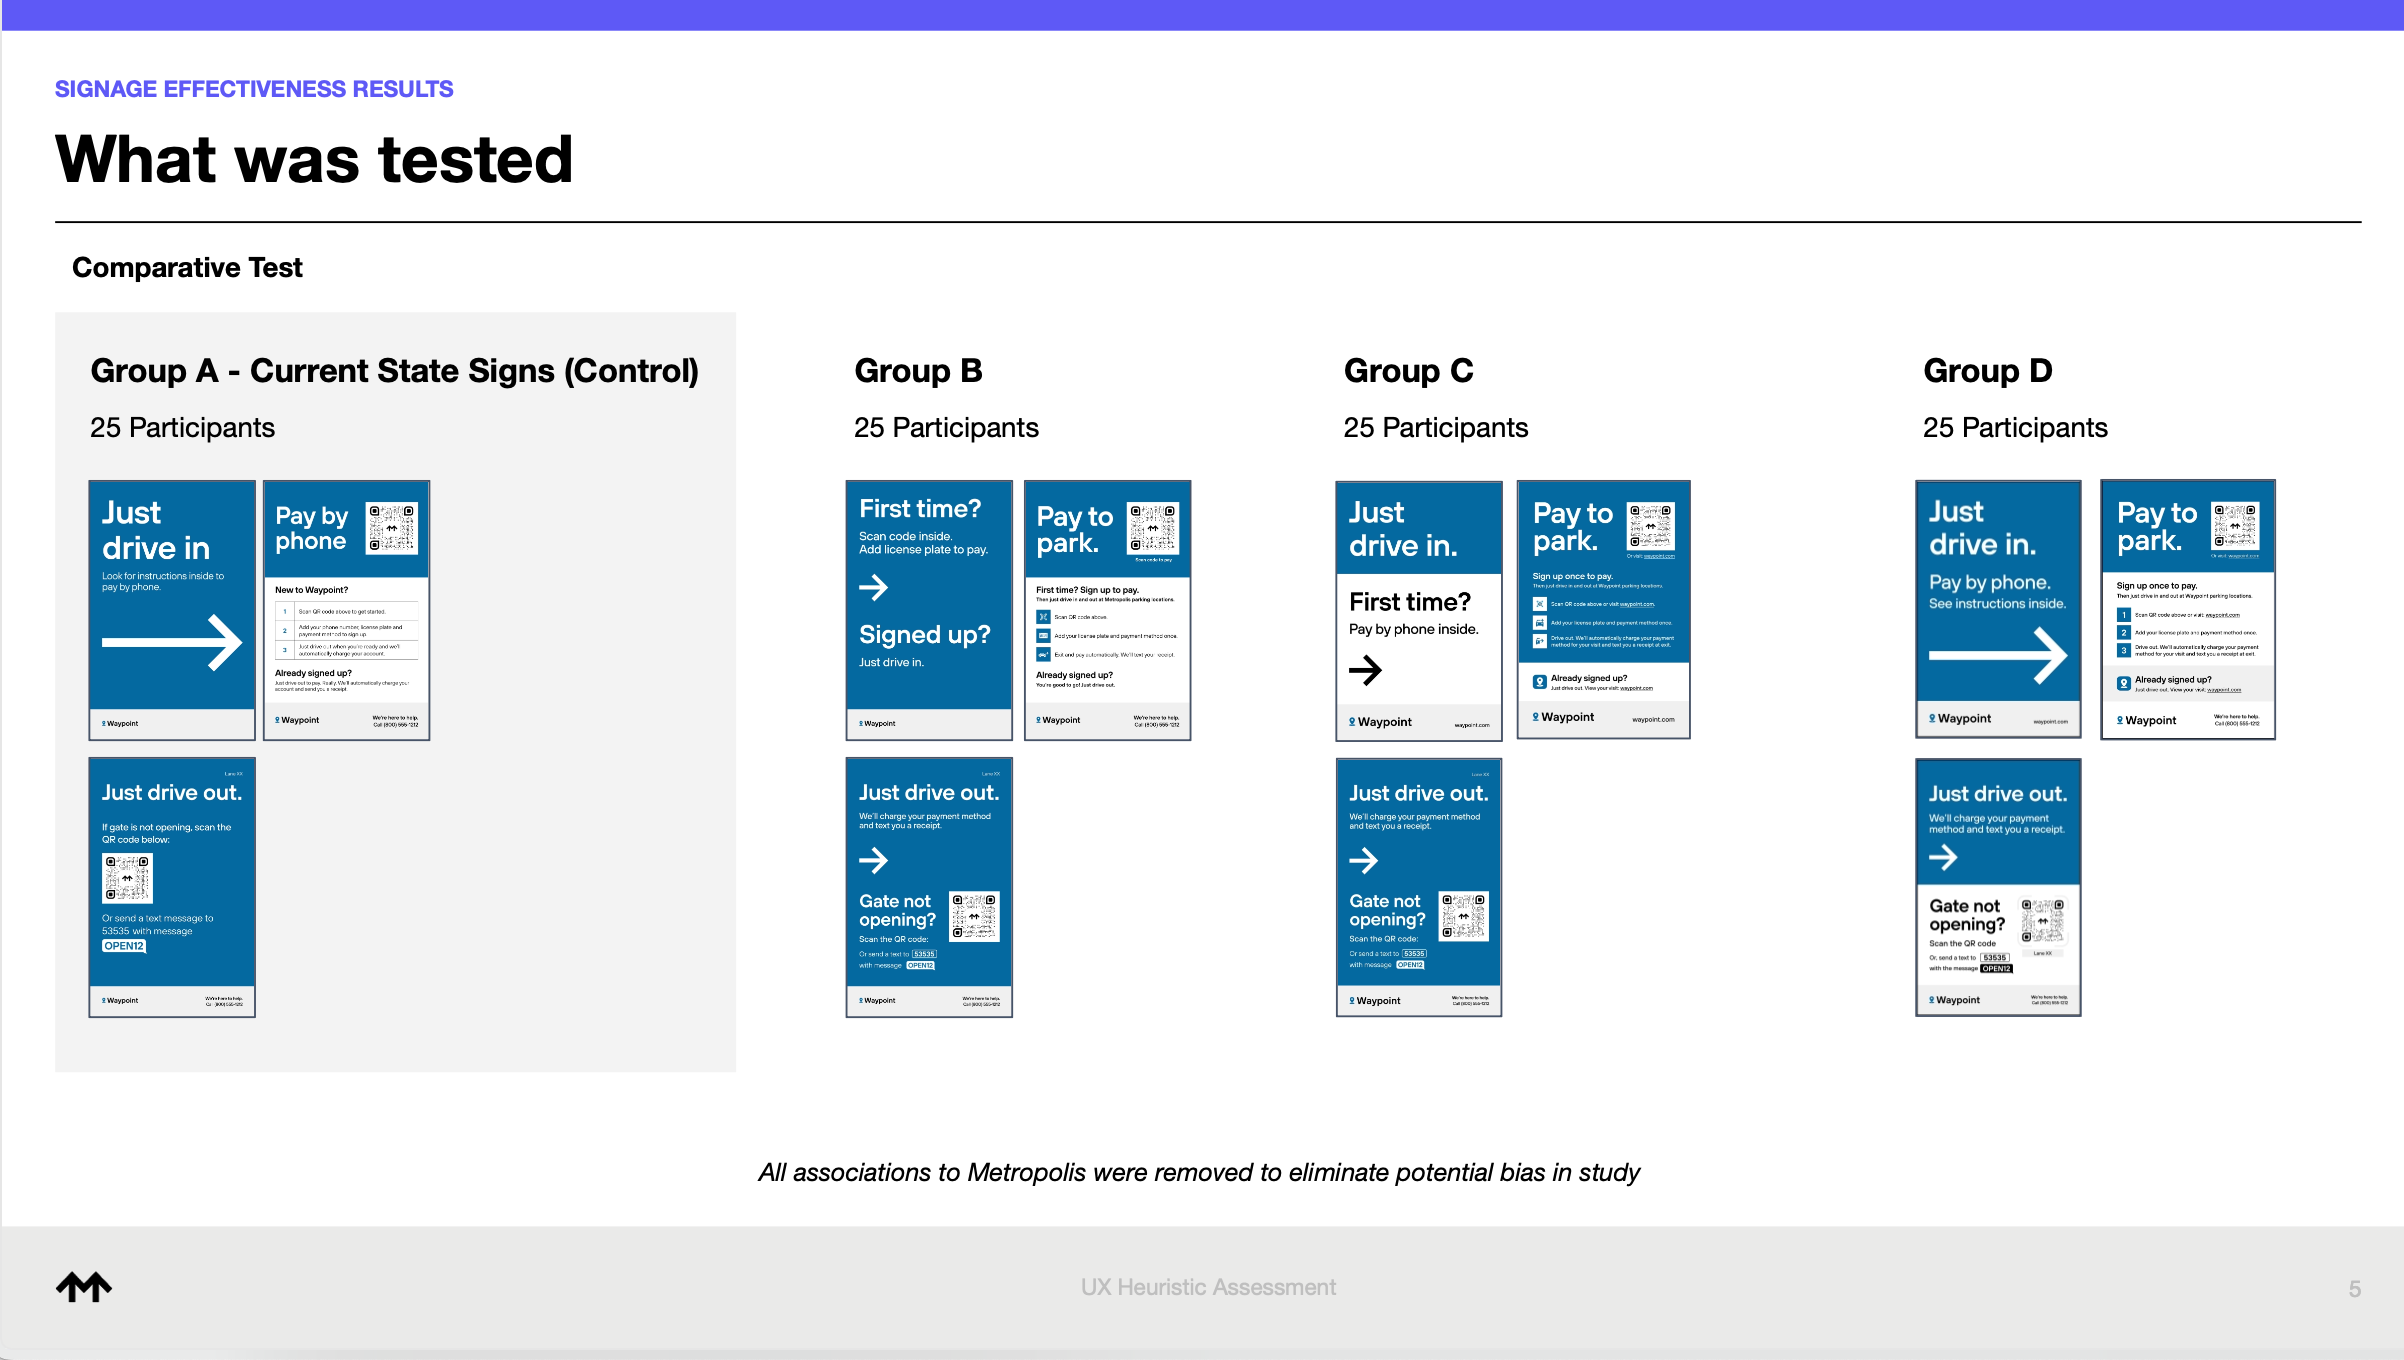Select the Group B First time / Signed up sign thumbnail

point(928,610)
